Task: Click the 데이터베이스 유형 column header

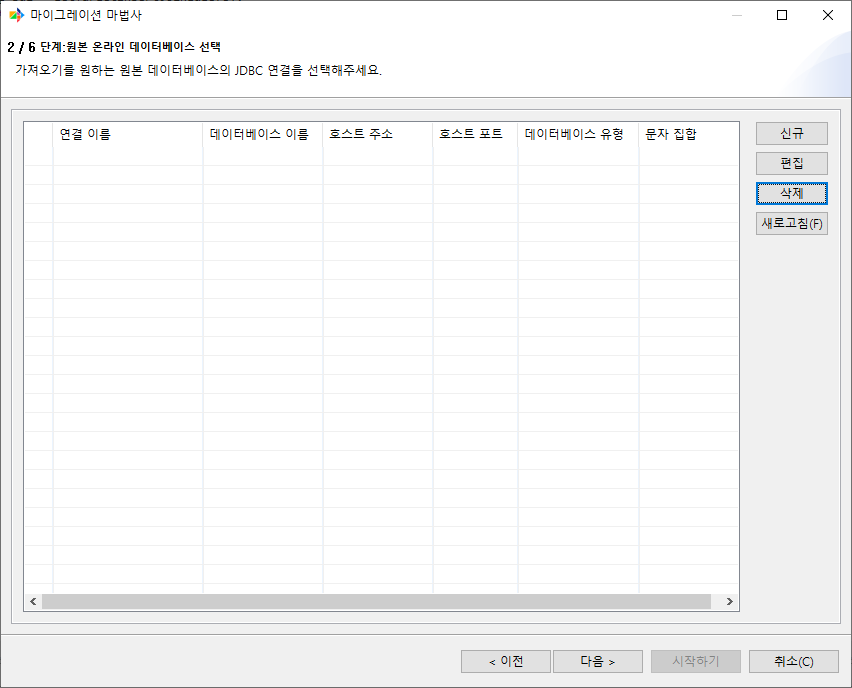Action: click(x=576, y=135)
